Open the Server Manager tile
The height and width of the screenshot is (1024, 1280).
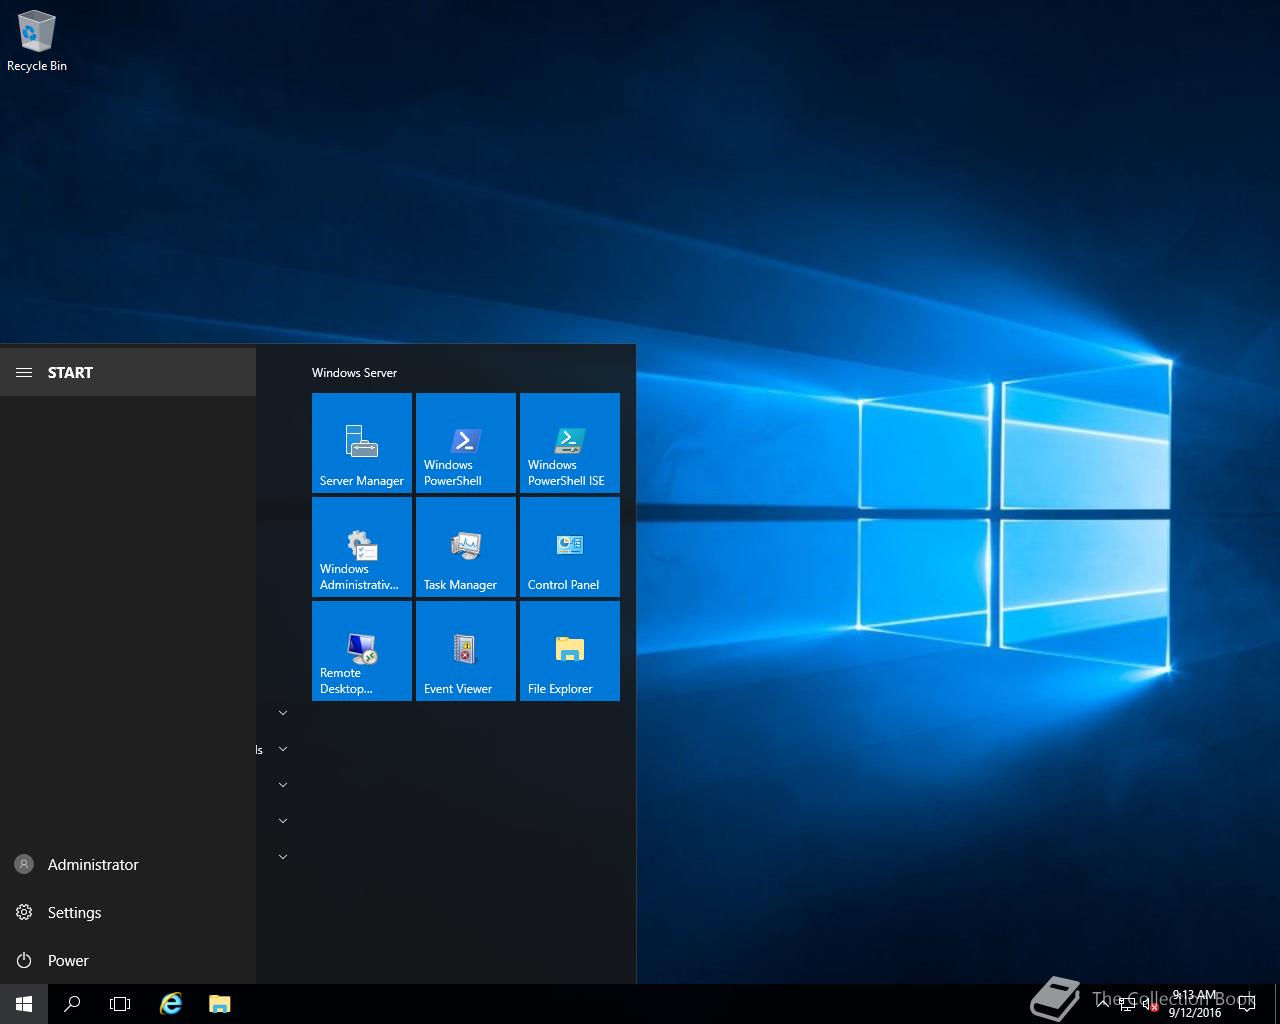(362, 443)
